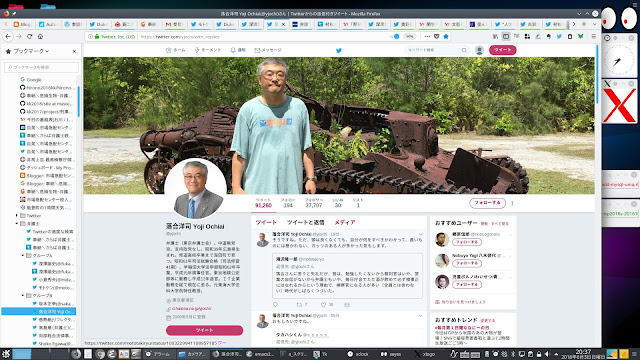640x360 pixels.
Task: Retweet the first tweet
Action: click(x=299, y=304)
